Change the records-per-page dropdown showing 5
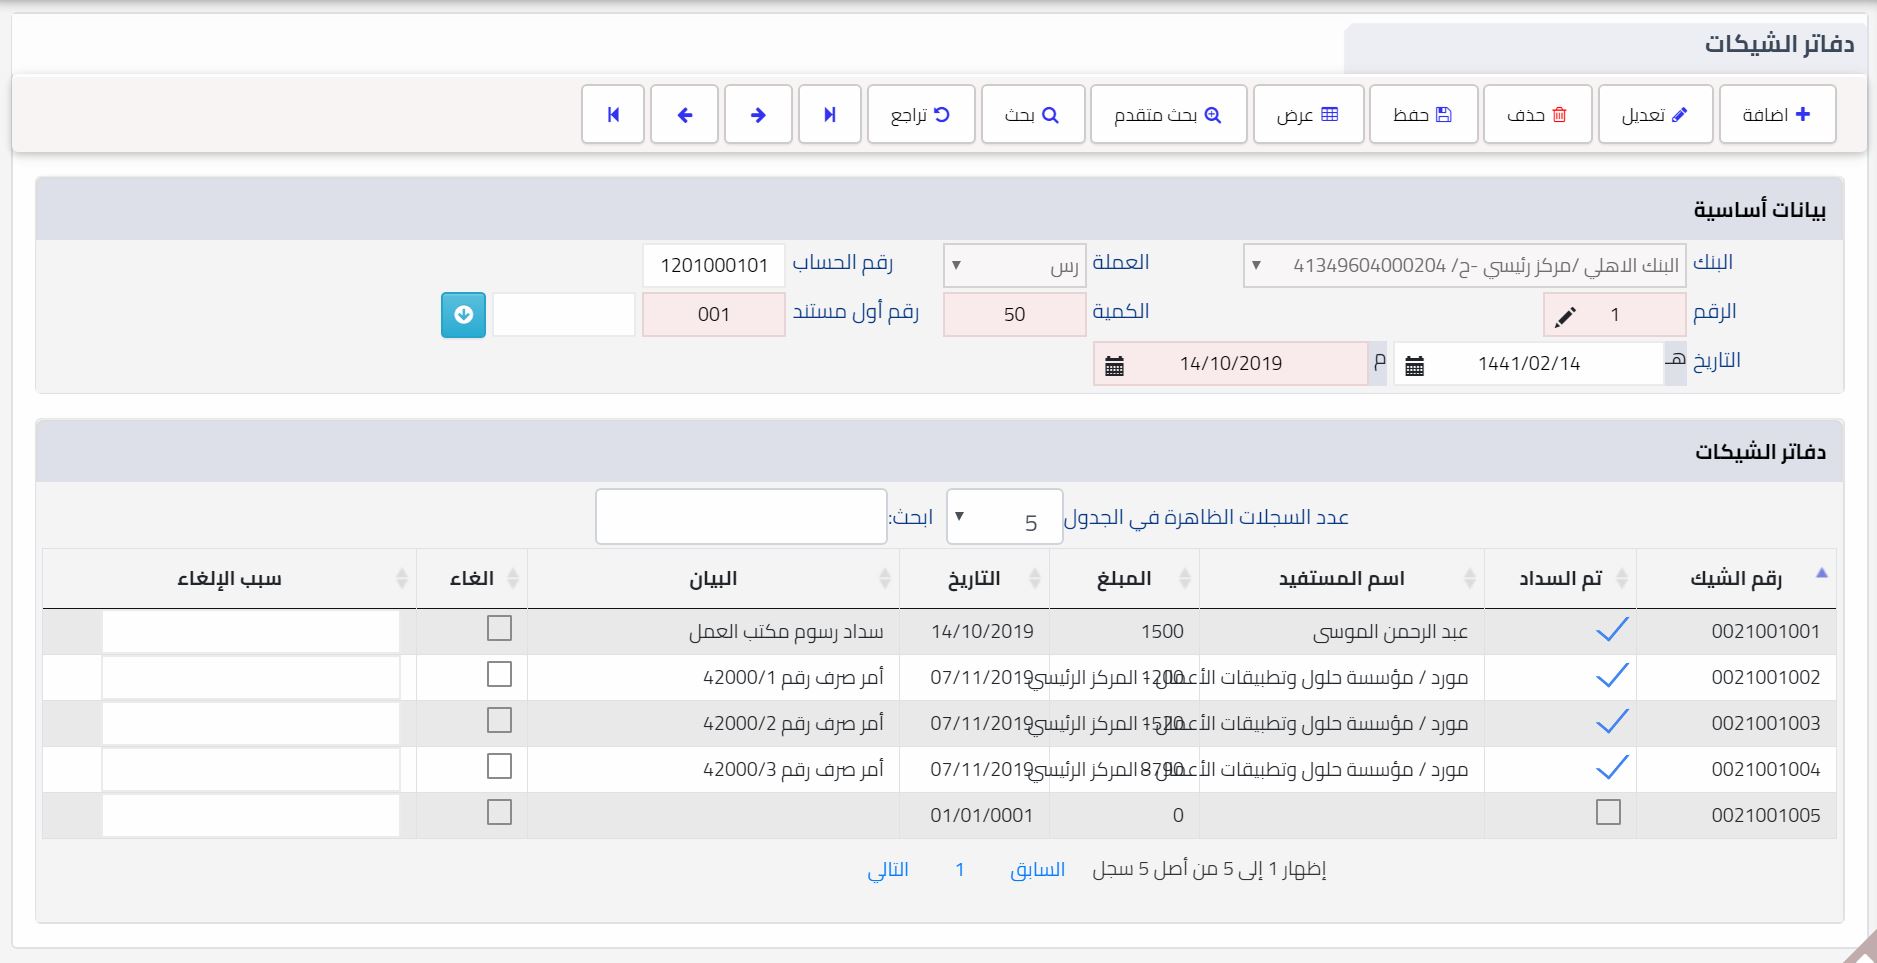 [1003, 518]
